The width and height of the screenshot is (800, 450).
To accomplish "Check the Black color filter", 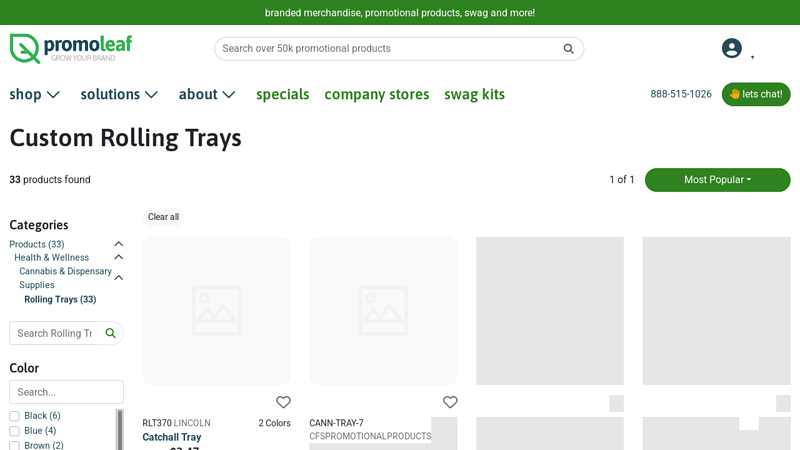I will [x=15, y=416].
